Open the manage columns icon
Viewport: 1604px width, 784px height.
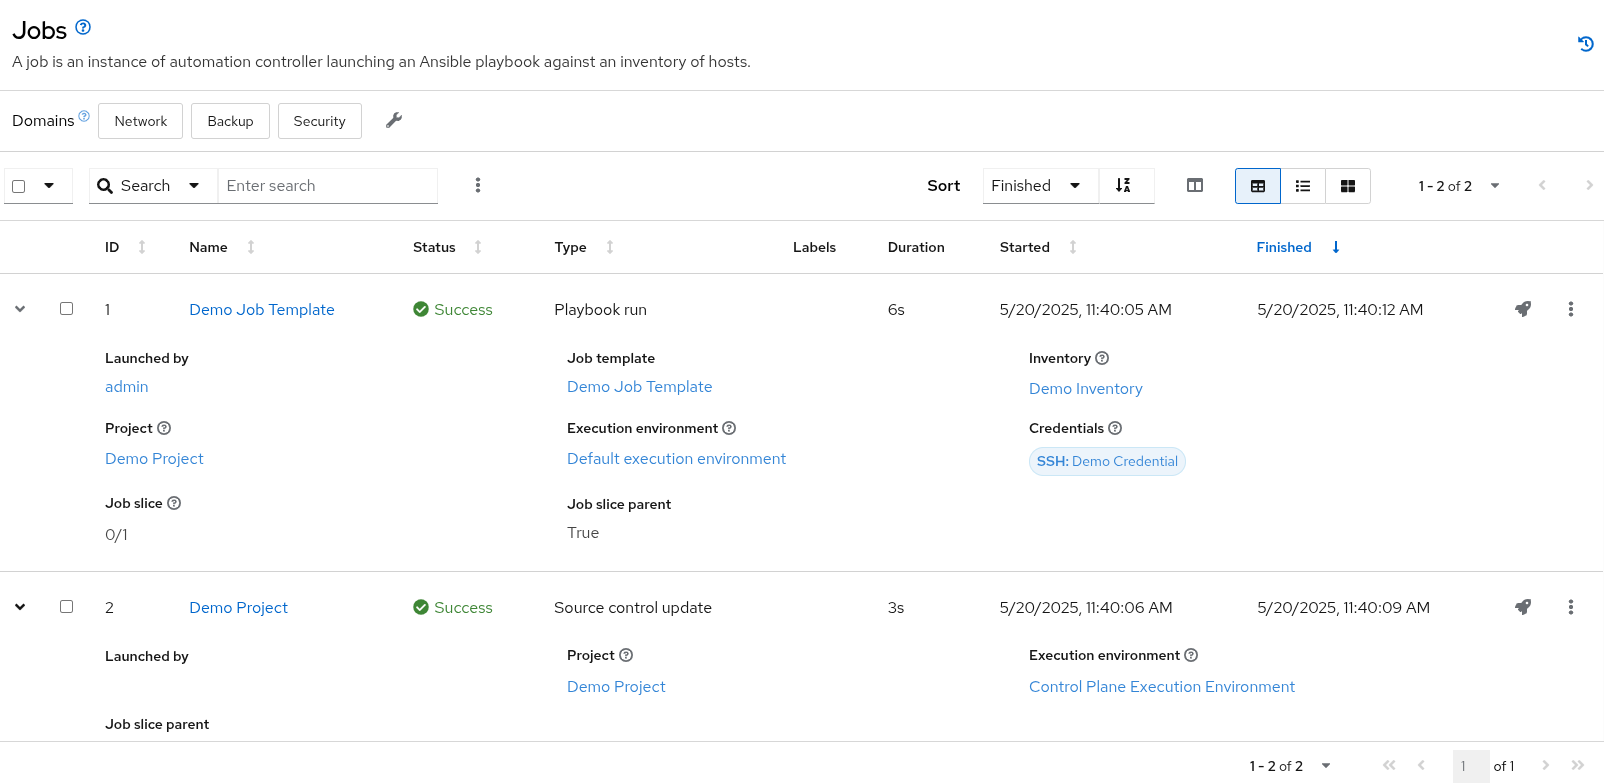coord(1194,186)
